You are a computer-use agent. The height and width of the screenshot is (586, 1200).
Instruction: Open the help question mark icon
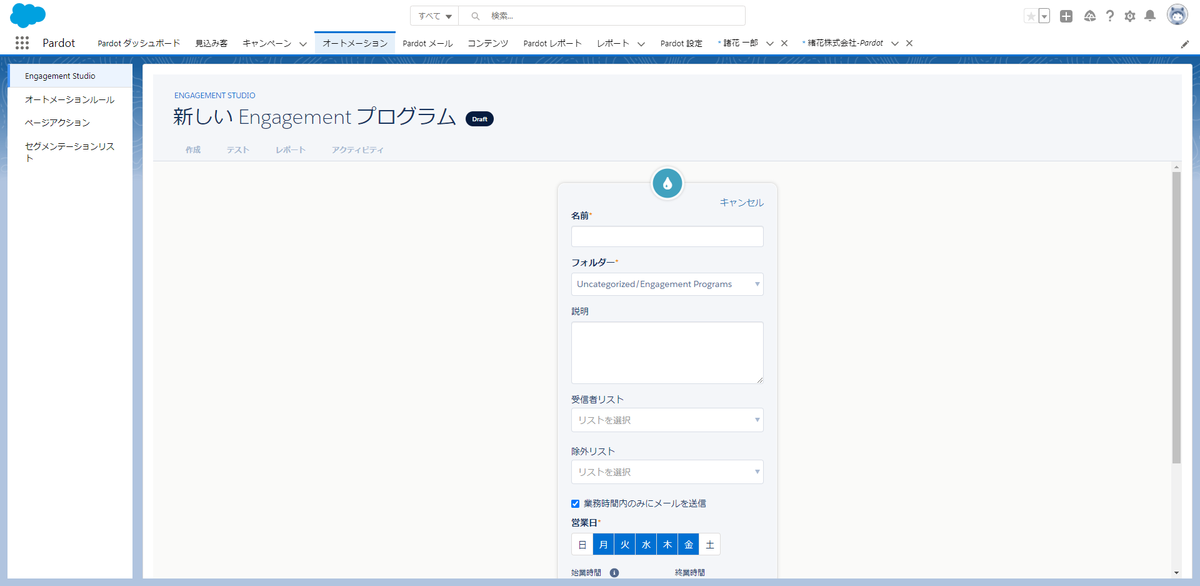click(1109, 16)
